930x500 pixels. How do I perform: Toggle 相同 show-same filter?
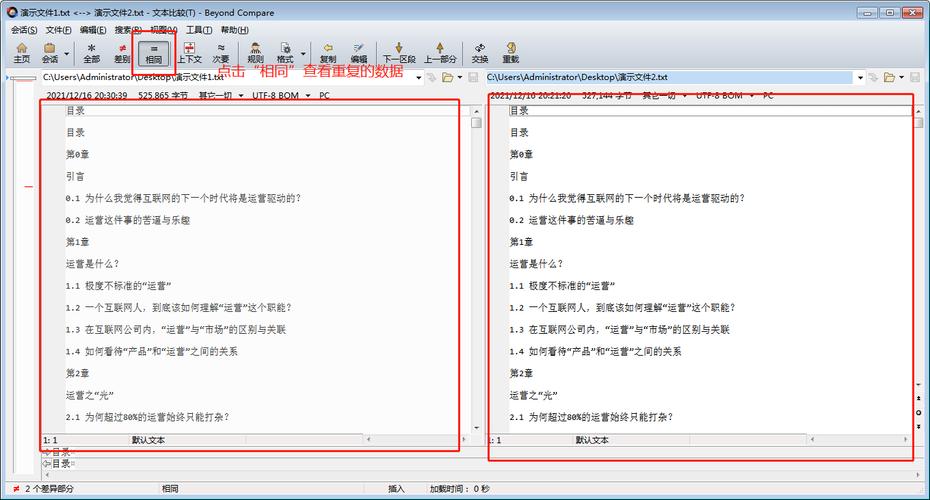(x=154, y=53)
